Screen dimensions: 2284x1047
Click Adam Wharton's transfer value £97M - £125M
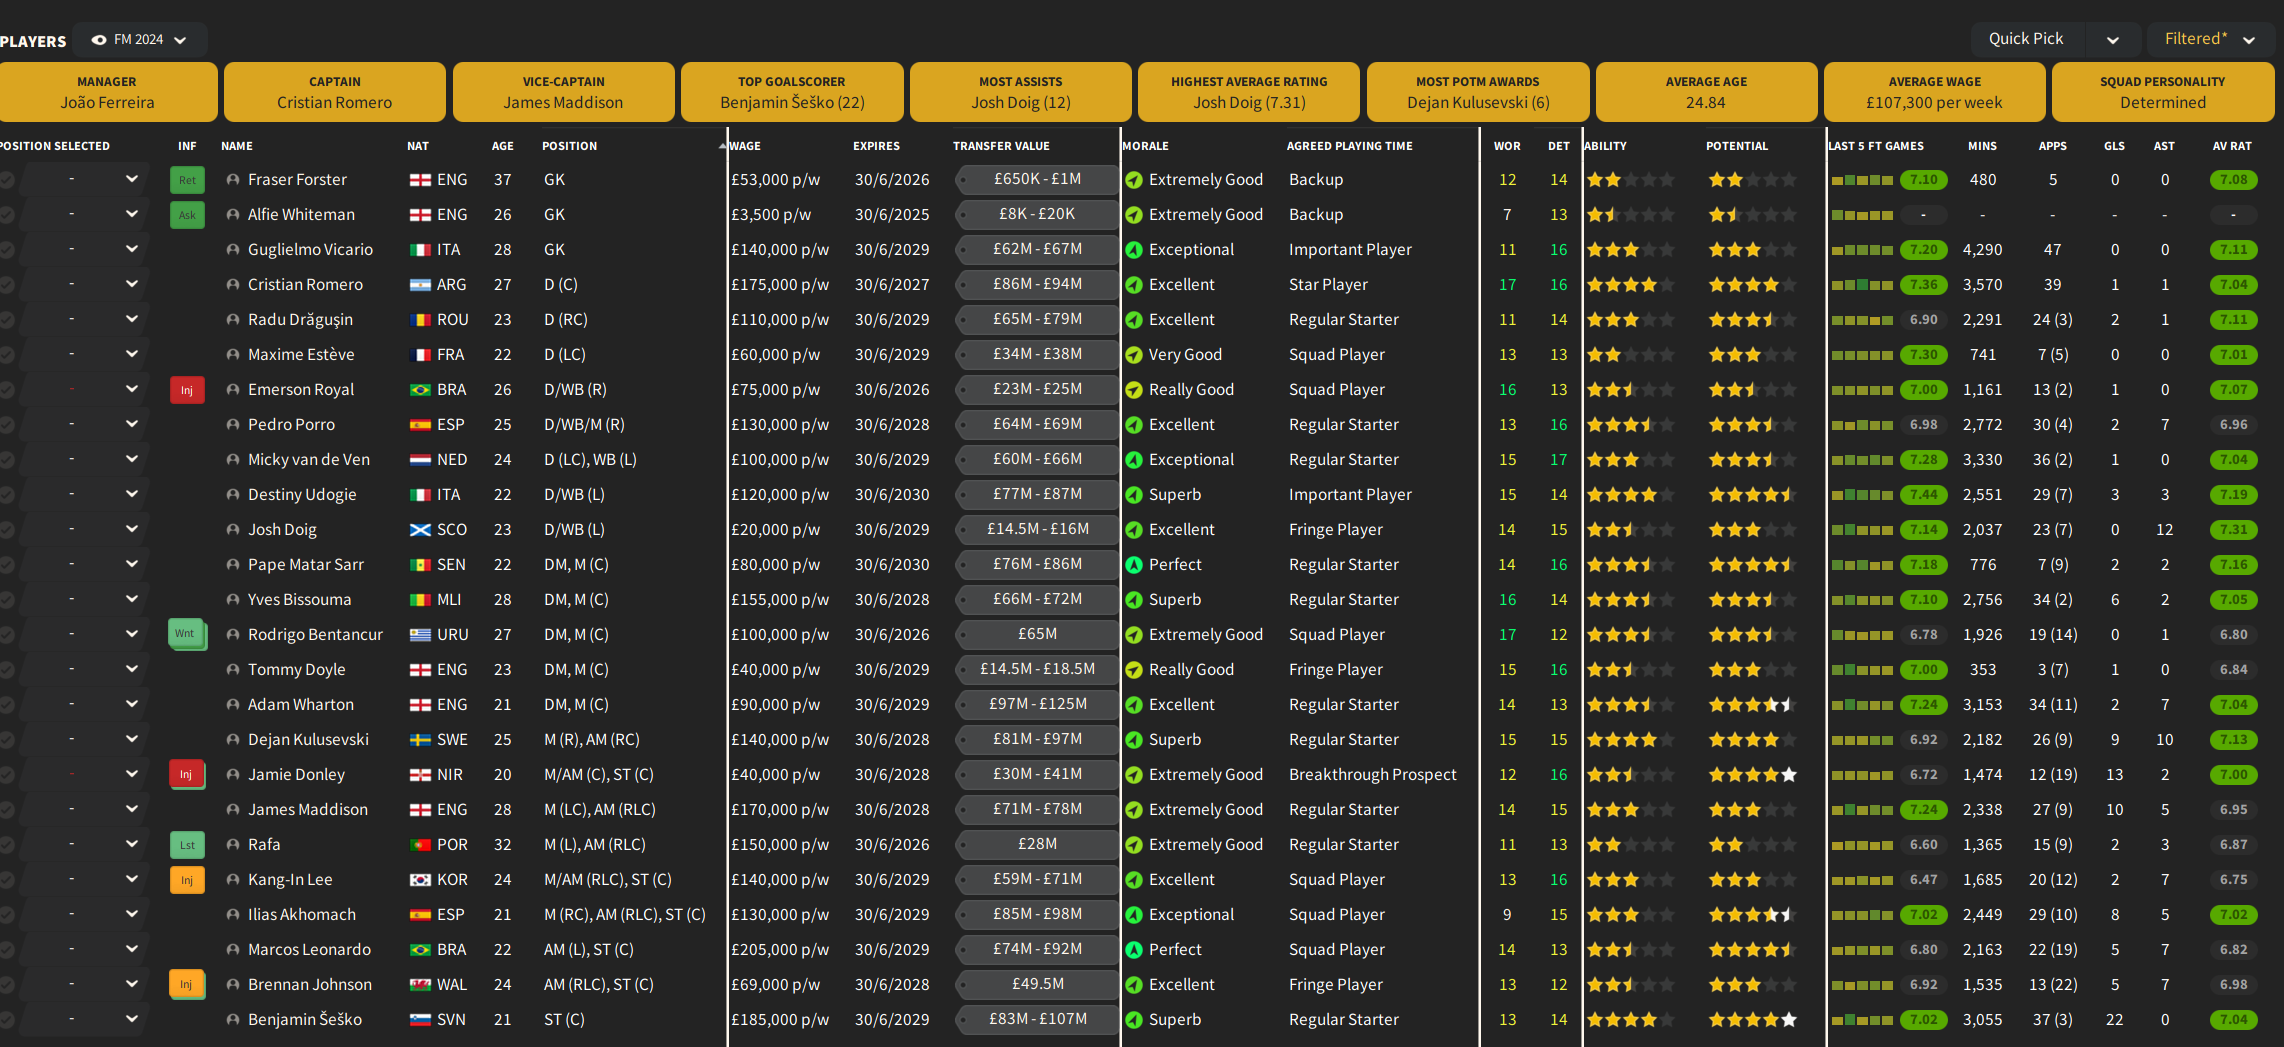(x=1038, y=705)
